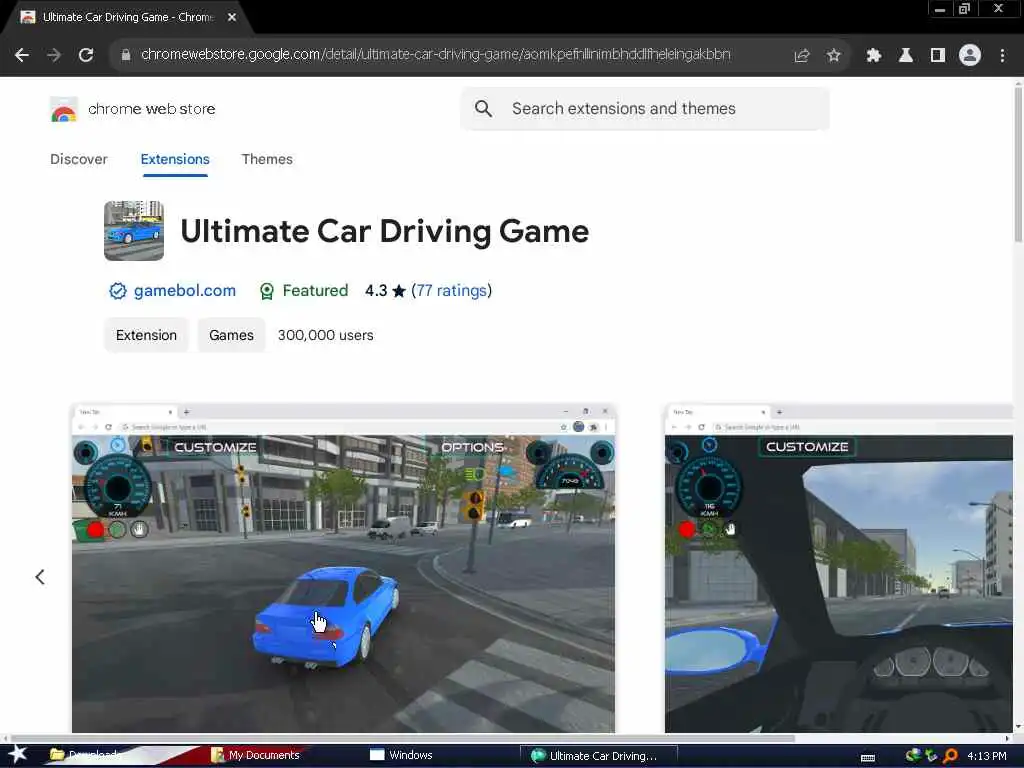Switch to My Documents taskbar window
The image size is (1024, 768).
coord(256,755)
